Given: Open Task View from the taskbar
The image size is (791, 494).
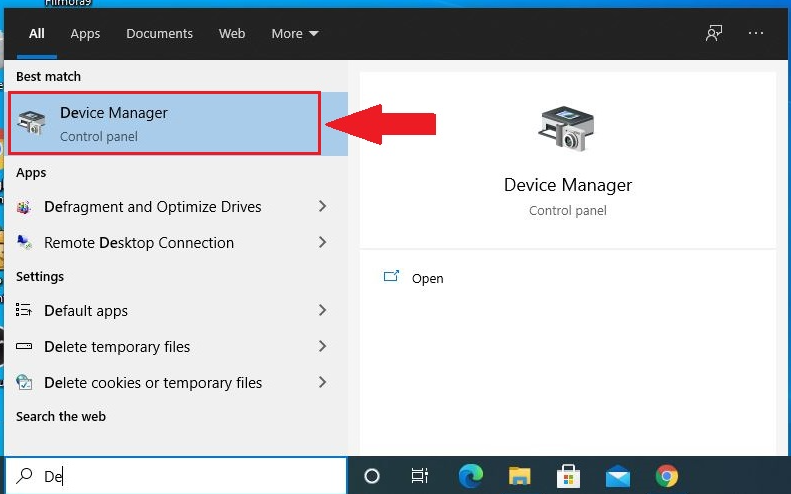Looking at the screenshot, I should (419, 476).
